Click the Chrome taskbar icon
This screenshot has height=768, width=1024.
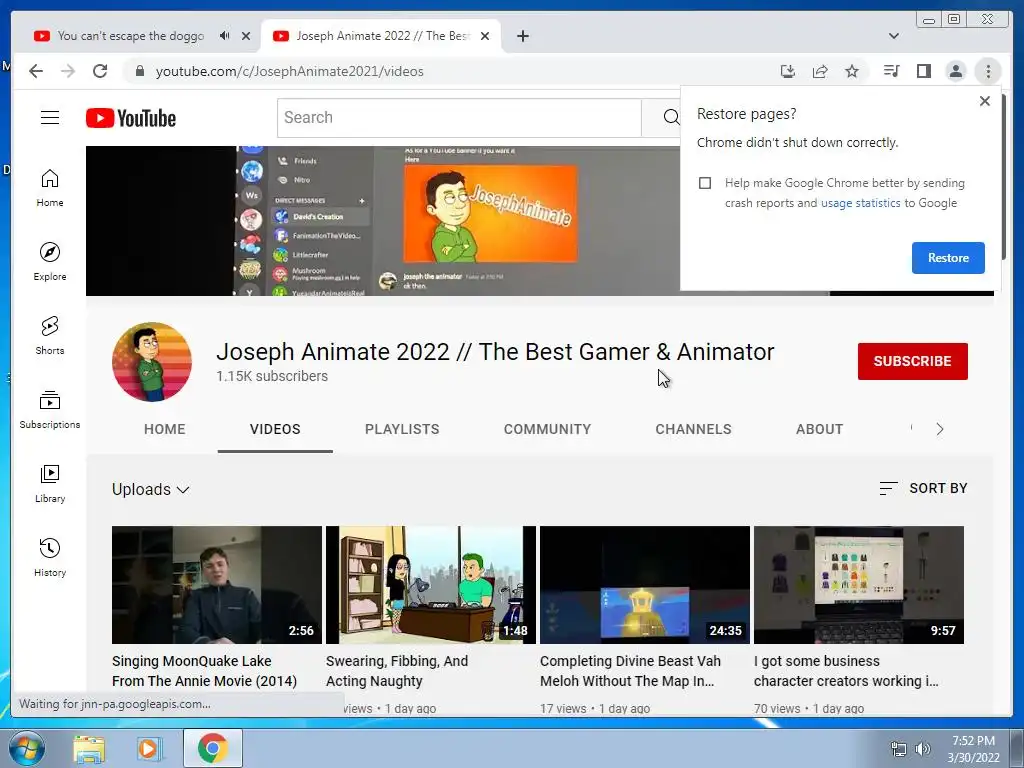coord(212,748)
